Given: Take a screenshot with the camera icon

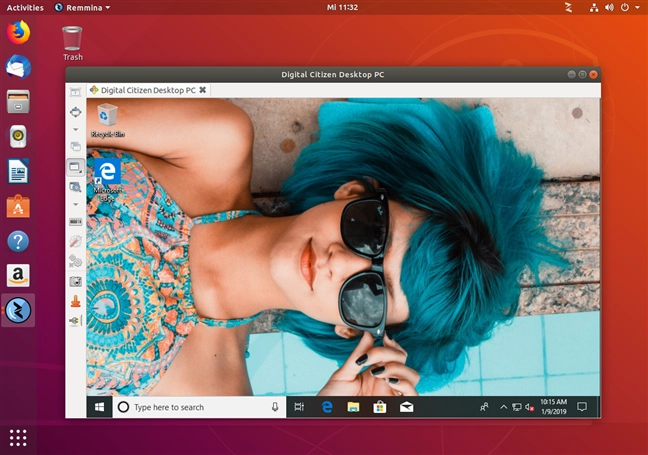Looking at the screenshot, I should click(x=75, y=281).
